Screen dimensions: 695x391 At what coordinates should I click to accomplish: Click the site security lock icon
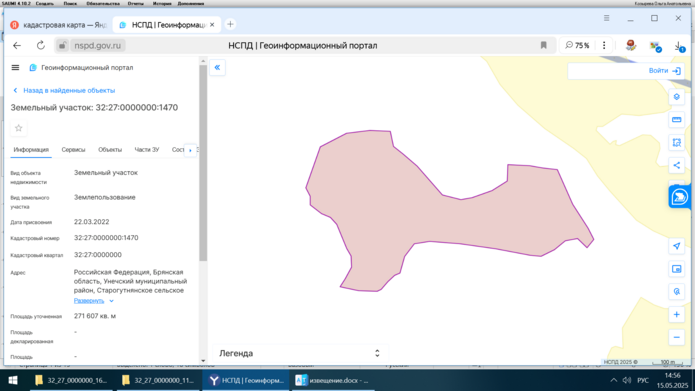pyautogui.click(x=62, y=46)
